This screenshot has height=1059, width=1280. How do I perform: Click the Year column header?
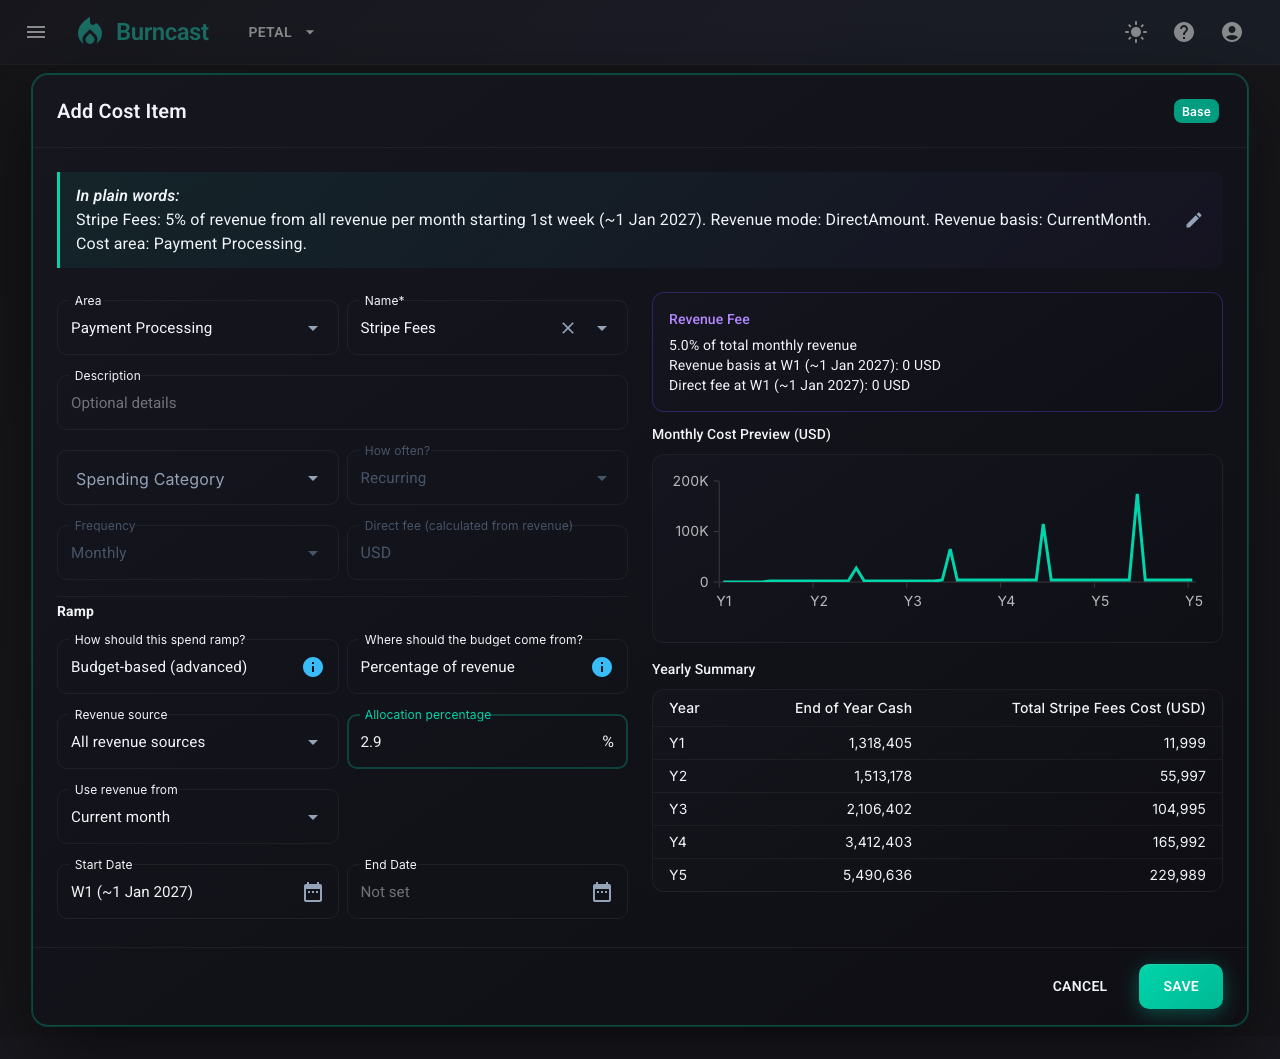684,708
